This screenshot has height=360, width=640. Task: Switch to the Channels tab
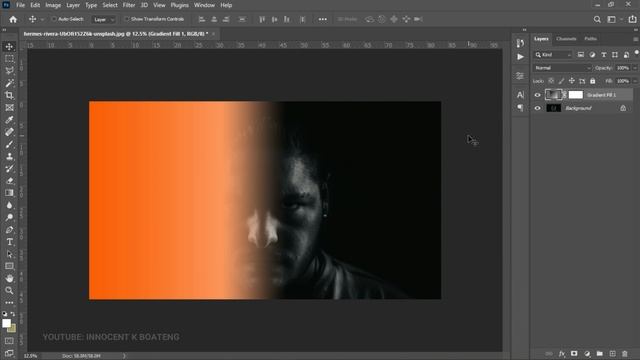(x=566, y=39)
